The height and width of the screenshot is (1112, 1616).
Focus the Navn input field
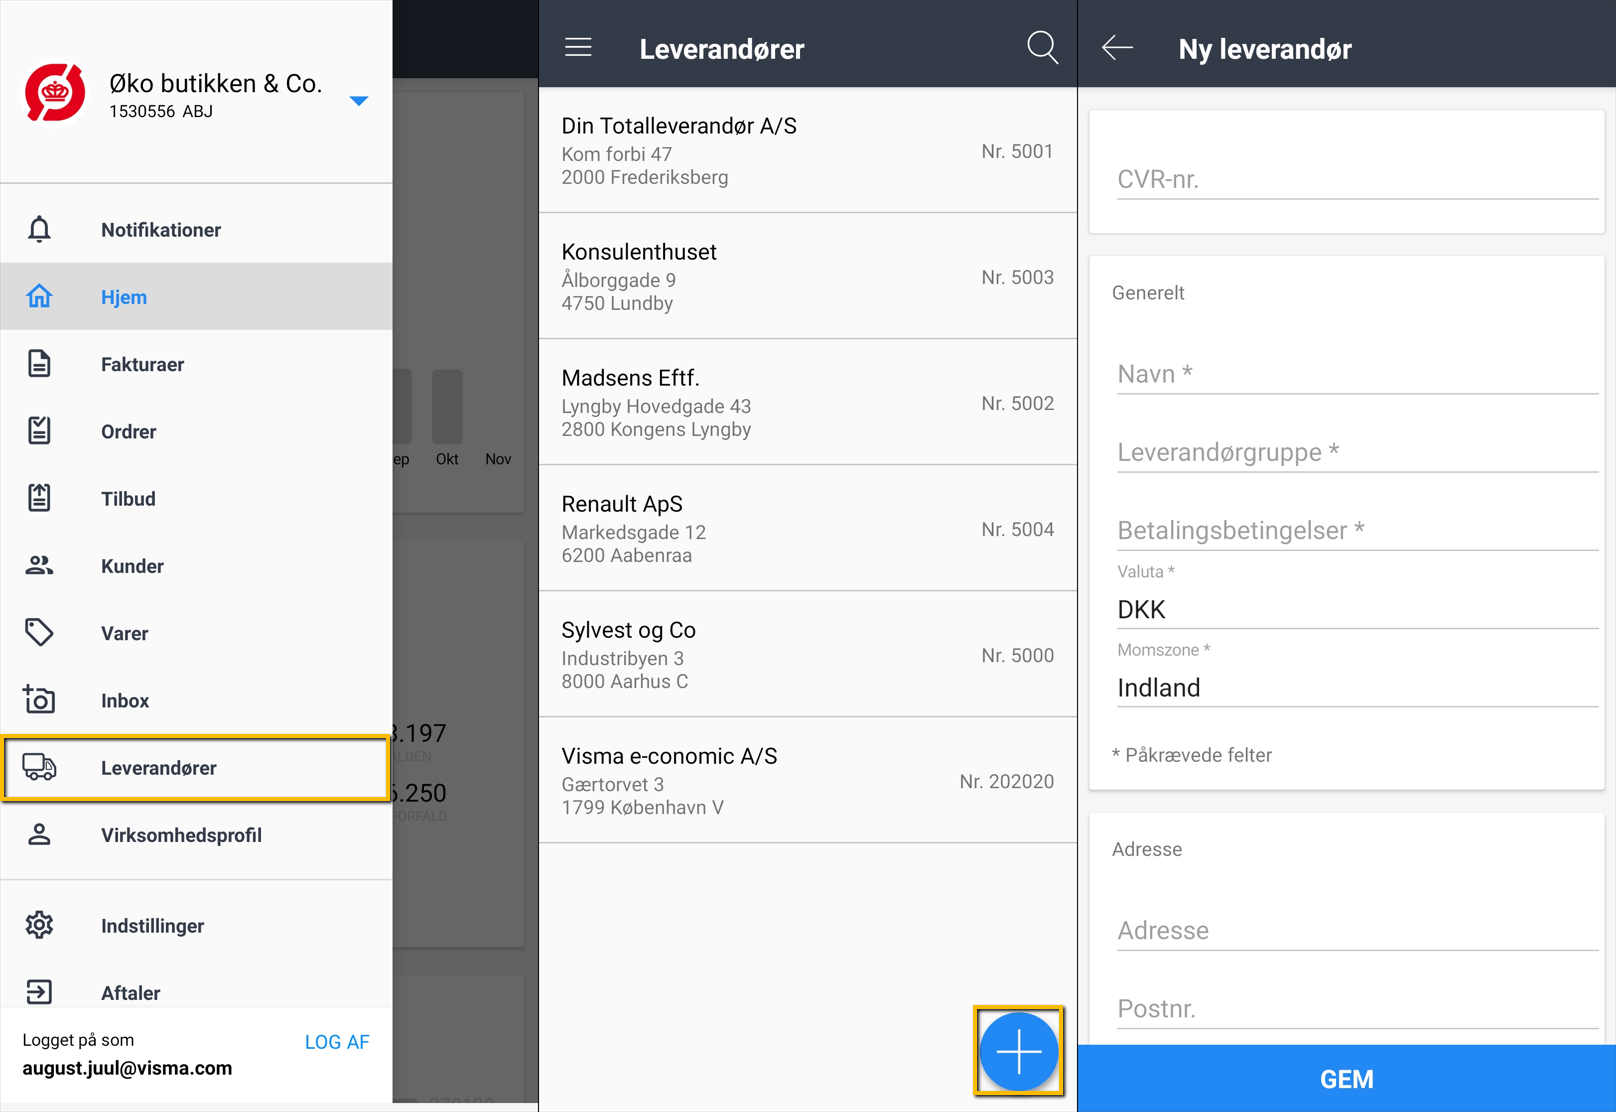1356,374
